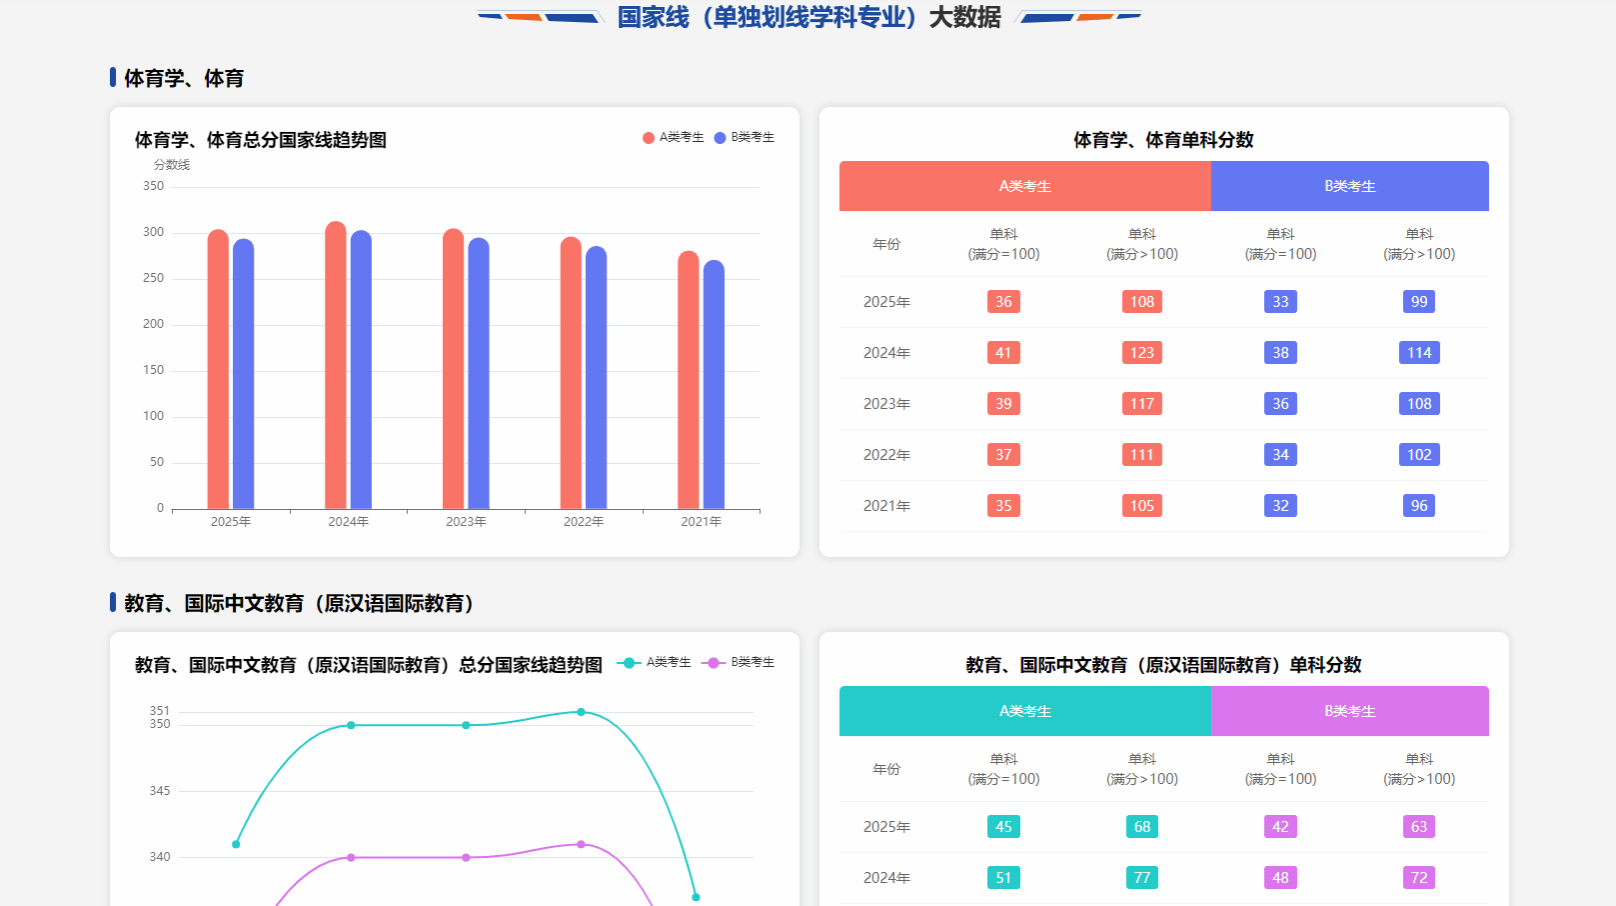Click the blue 2024年 bar in bar chart
The width and height of the screenshot is (1616, 906).
pos(361,370)
